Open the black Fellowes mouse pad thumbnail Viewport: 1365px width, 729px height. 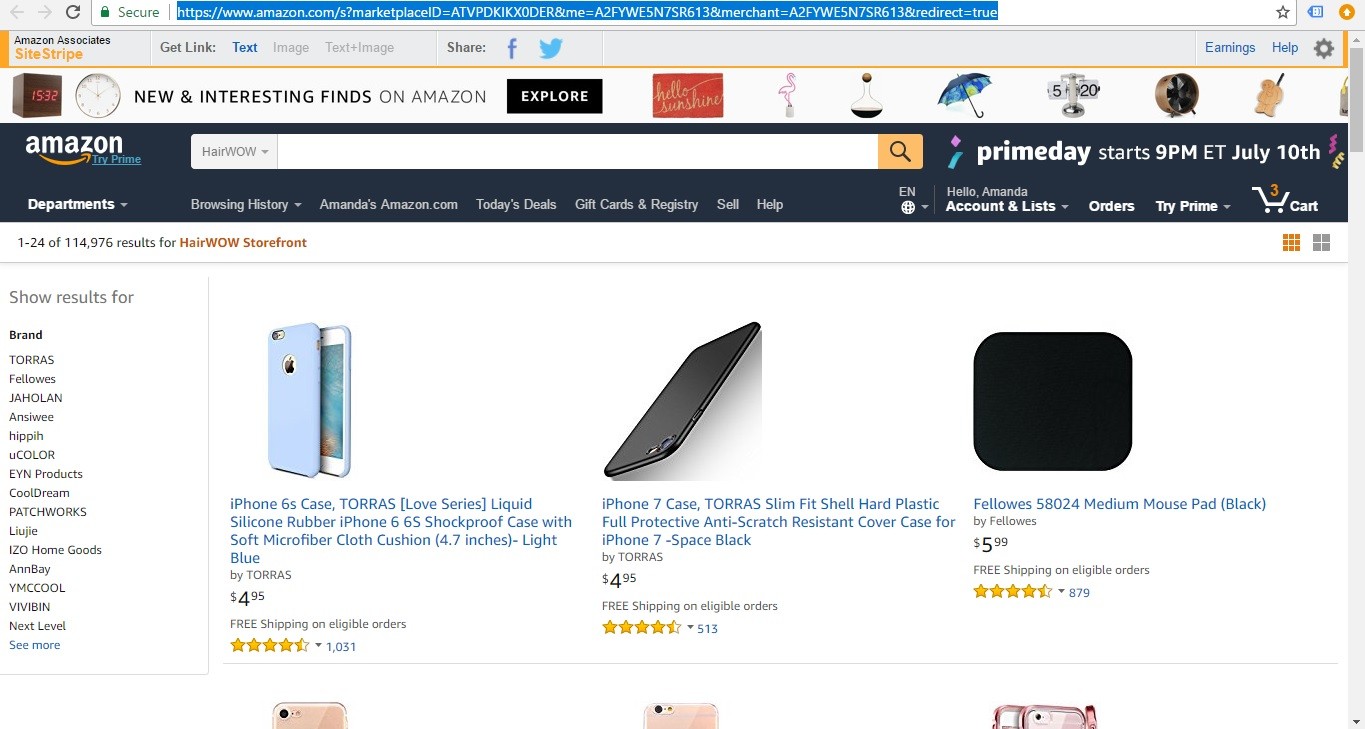coord(1052,401)
